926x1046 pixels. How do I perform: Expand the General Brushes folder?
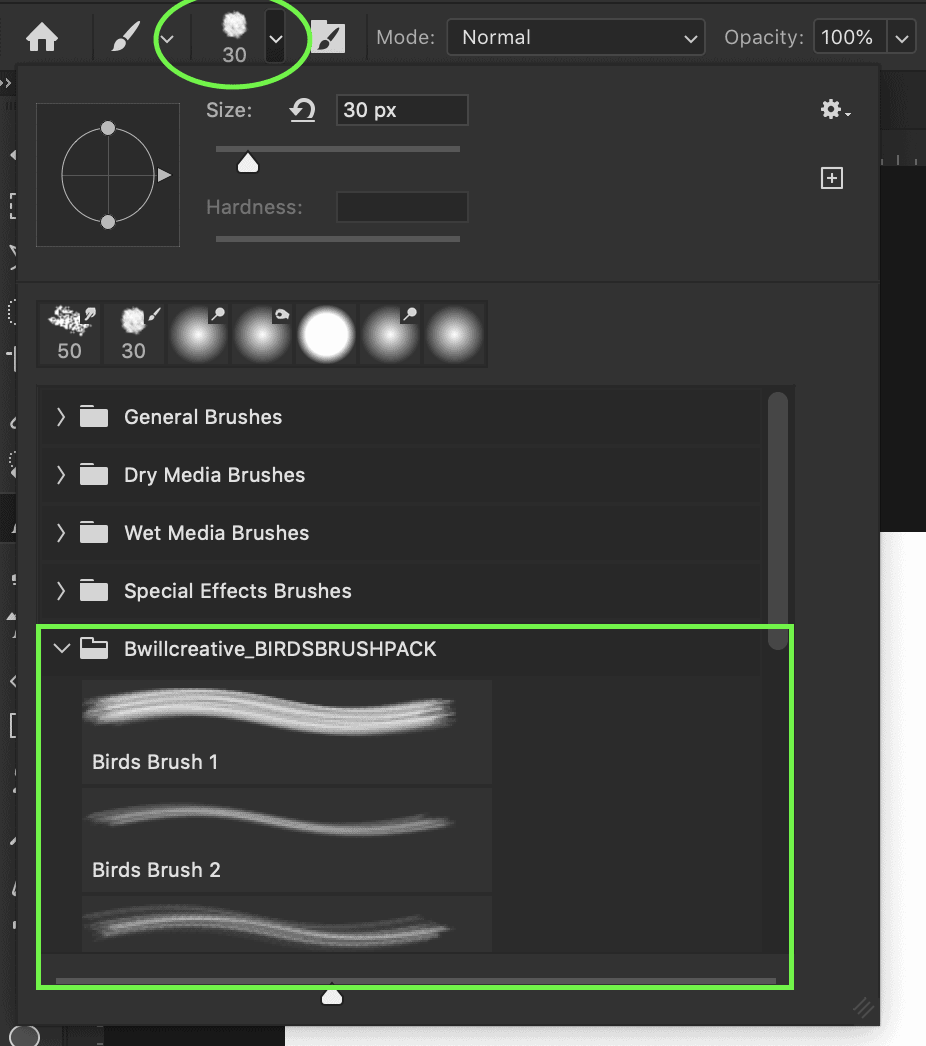[x=61, y=416]
